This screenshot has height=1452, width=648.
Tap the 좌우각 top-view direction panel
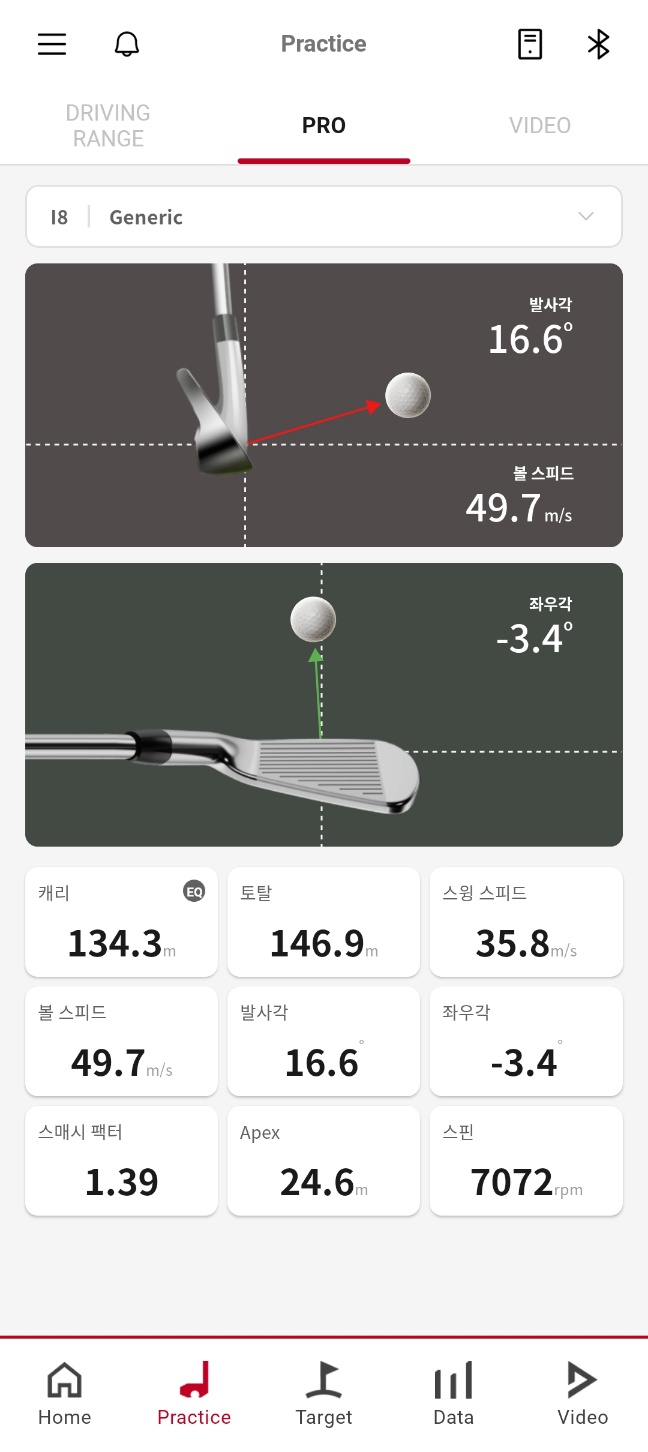point(324,705)
